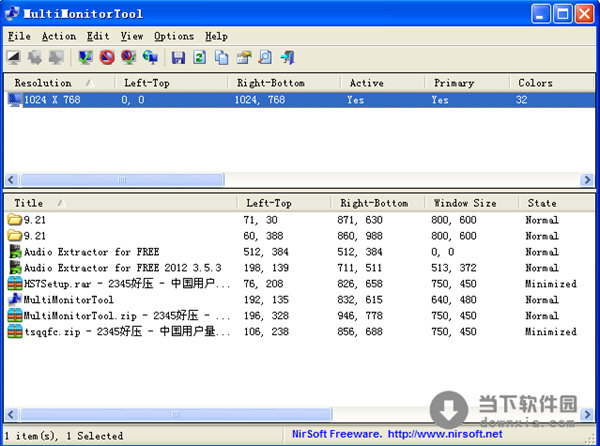Click the 32 colors value cell
The width and height of the screenshot is (600, 446).
point(521,100)
